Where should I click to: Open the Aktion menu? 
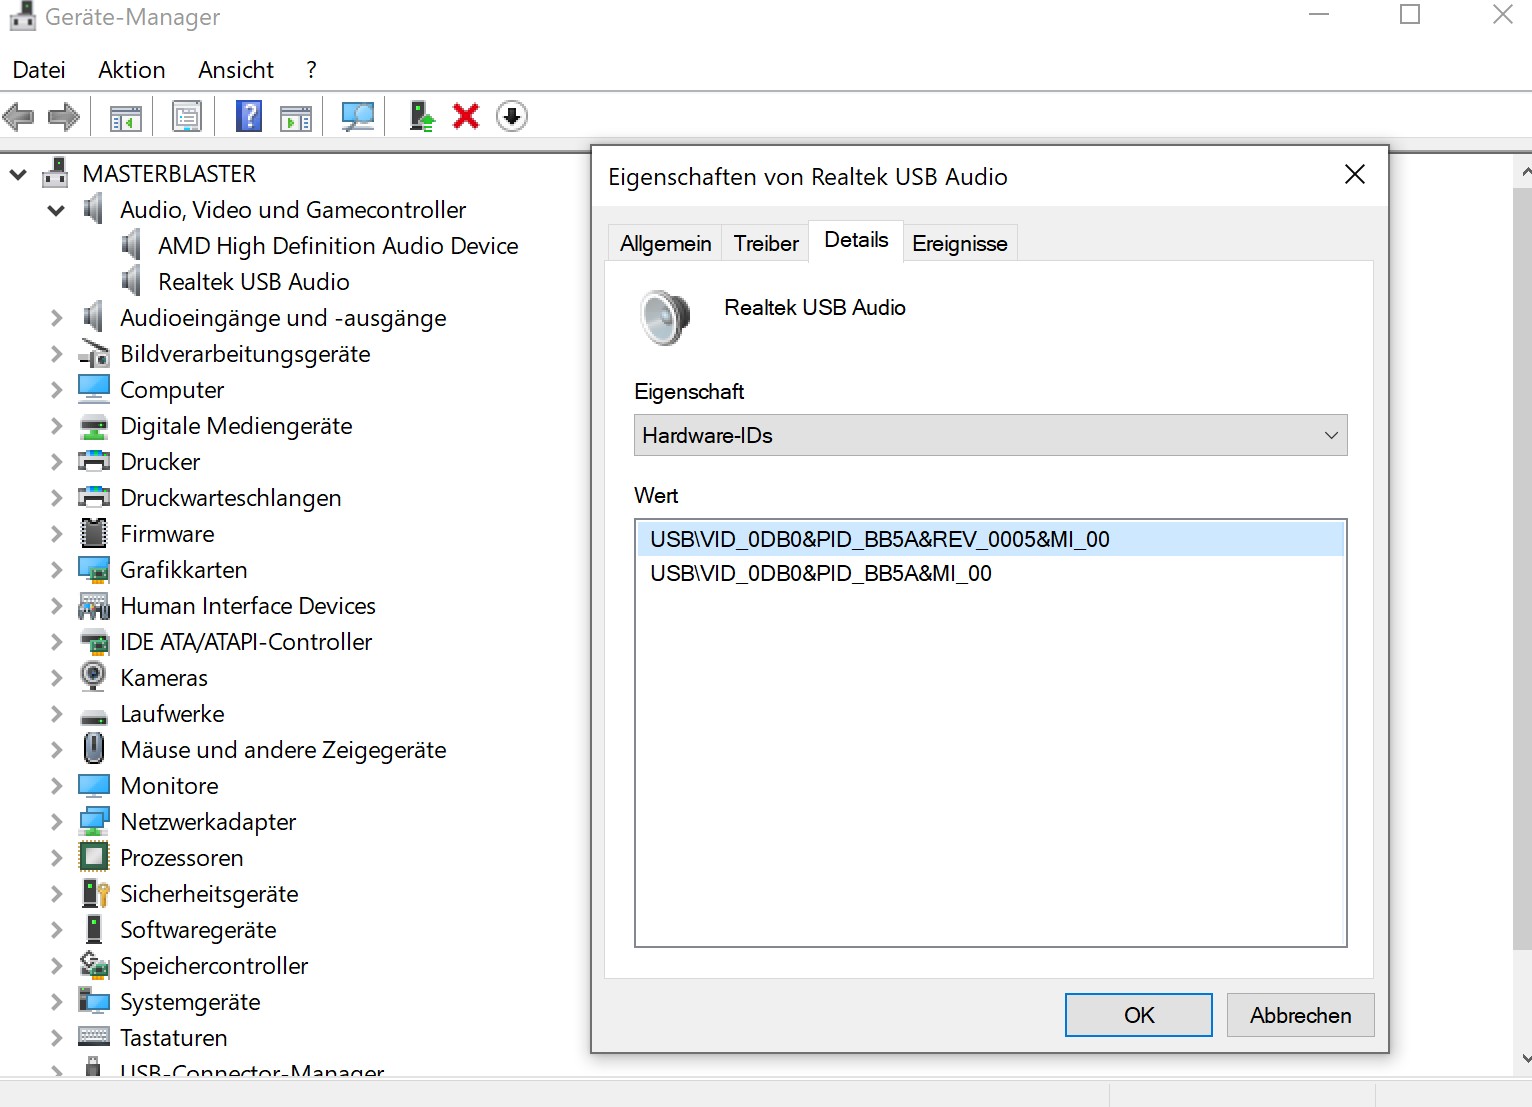pos(132,70)
